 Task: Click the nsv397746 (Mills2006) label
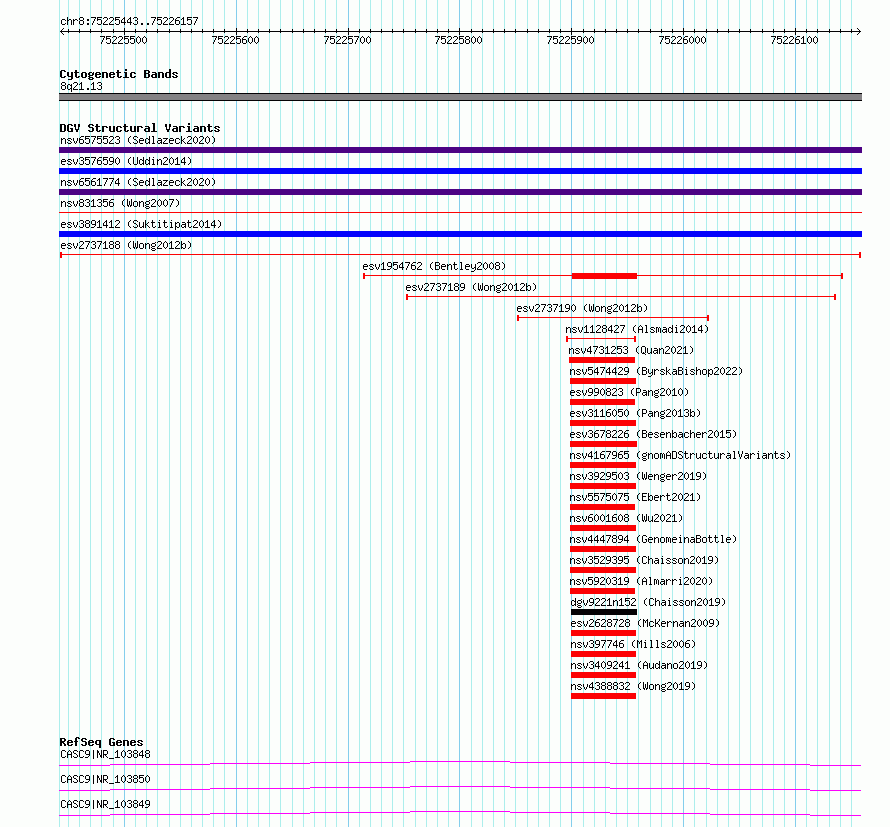[x=633, y=644]
